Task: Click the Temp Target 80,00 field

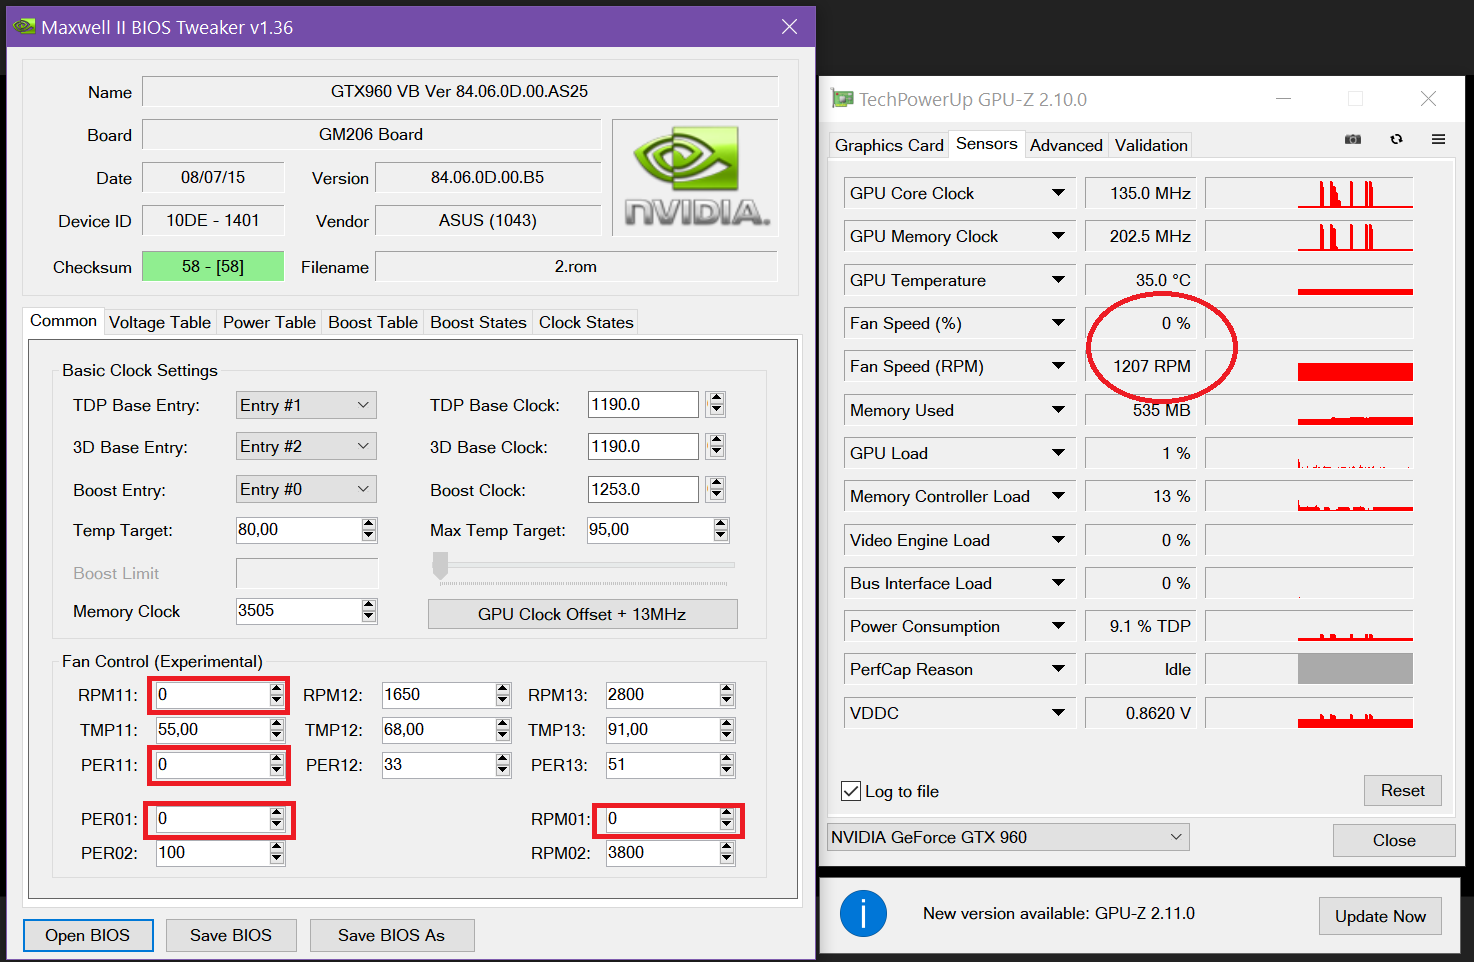Action: (298, 529)
